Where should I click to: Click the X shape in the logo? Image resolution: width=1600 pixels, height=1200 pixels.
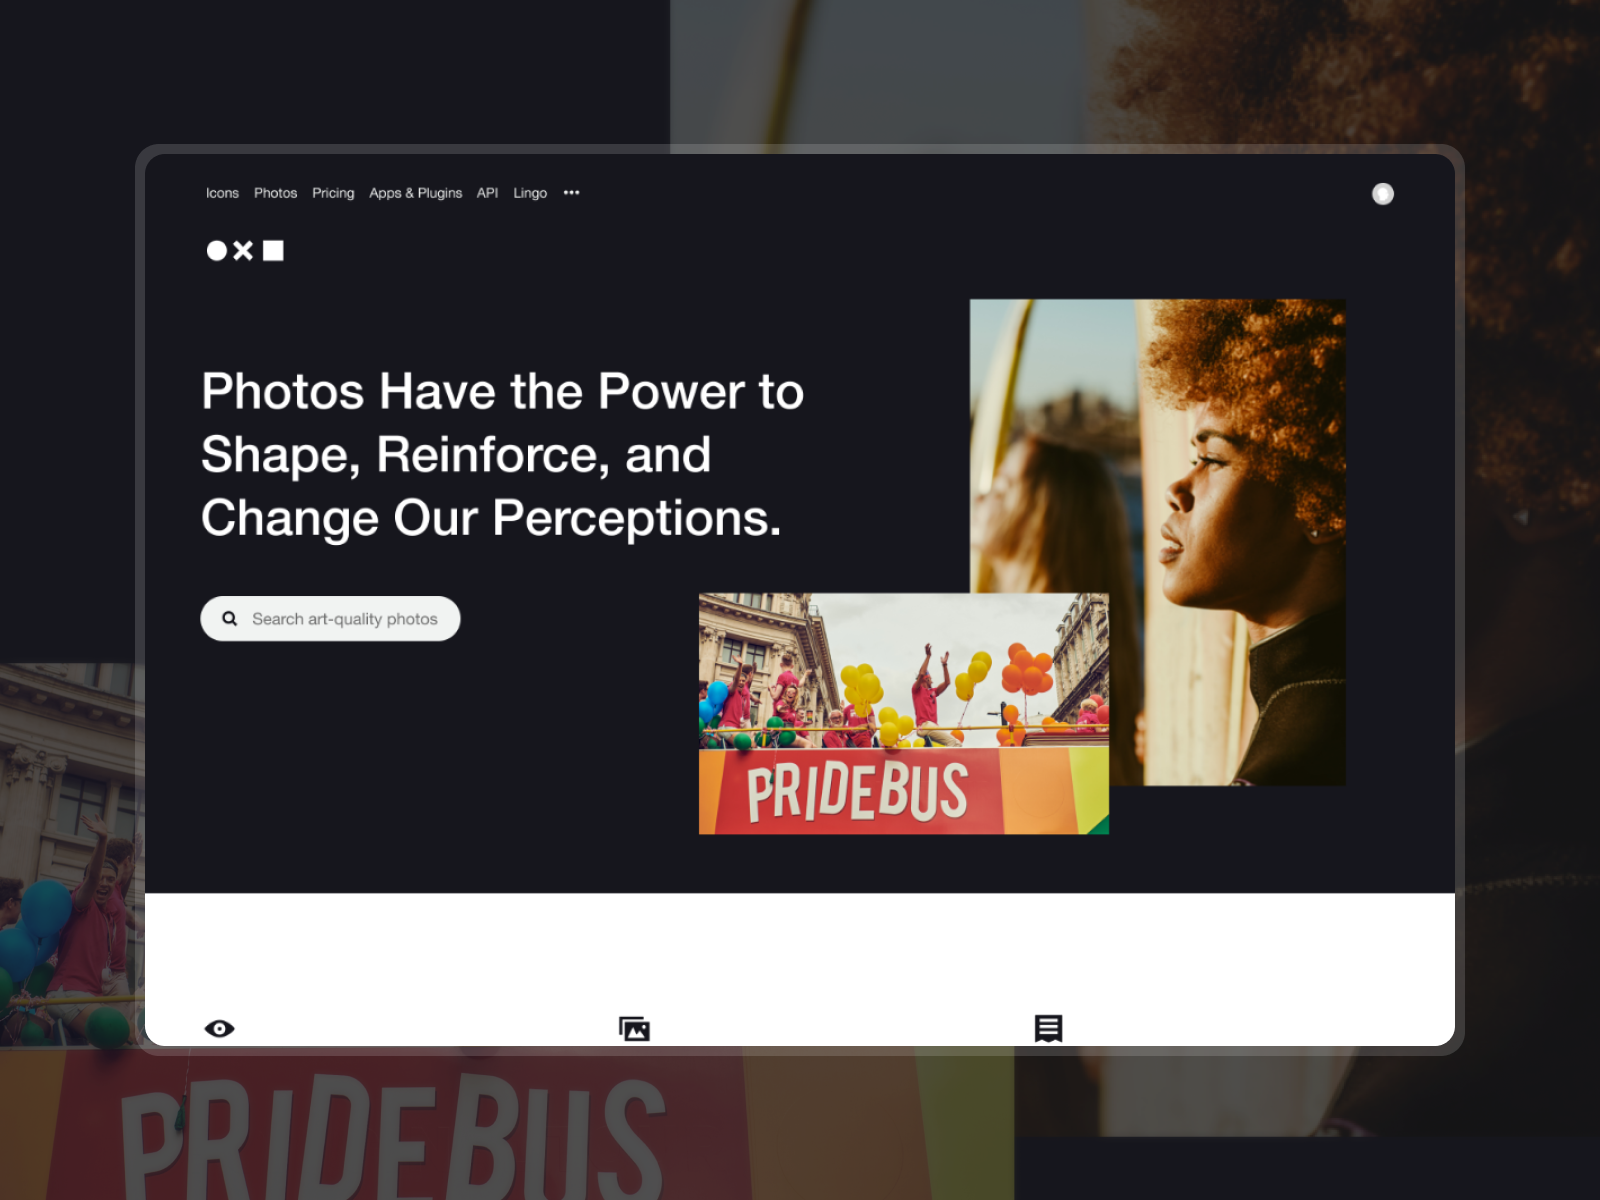click(243, 250)
